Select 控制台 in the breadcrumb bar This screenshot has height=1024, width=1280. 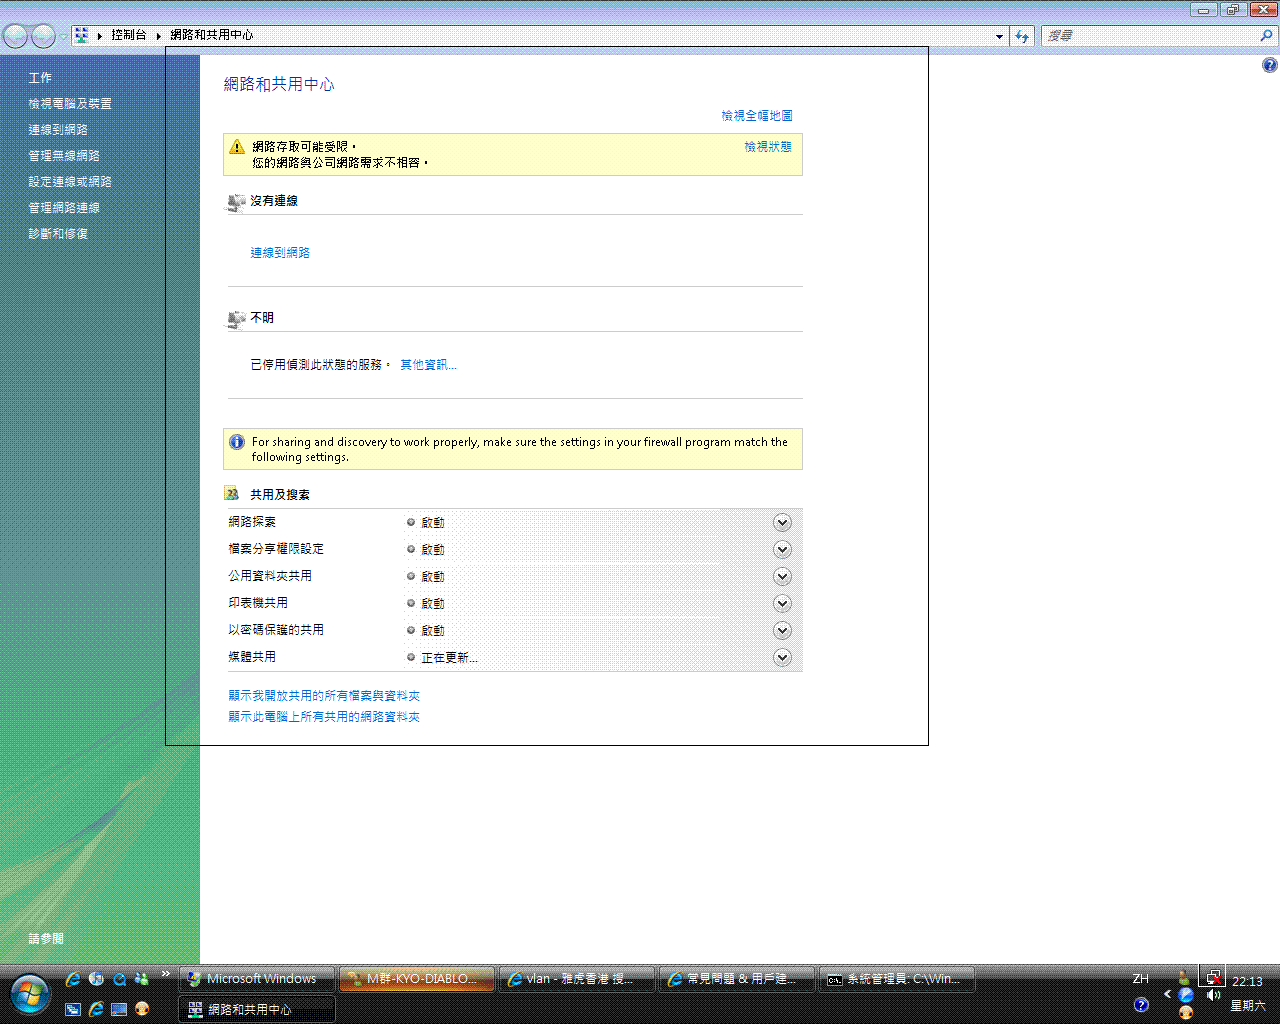click(130, 33)
